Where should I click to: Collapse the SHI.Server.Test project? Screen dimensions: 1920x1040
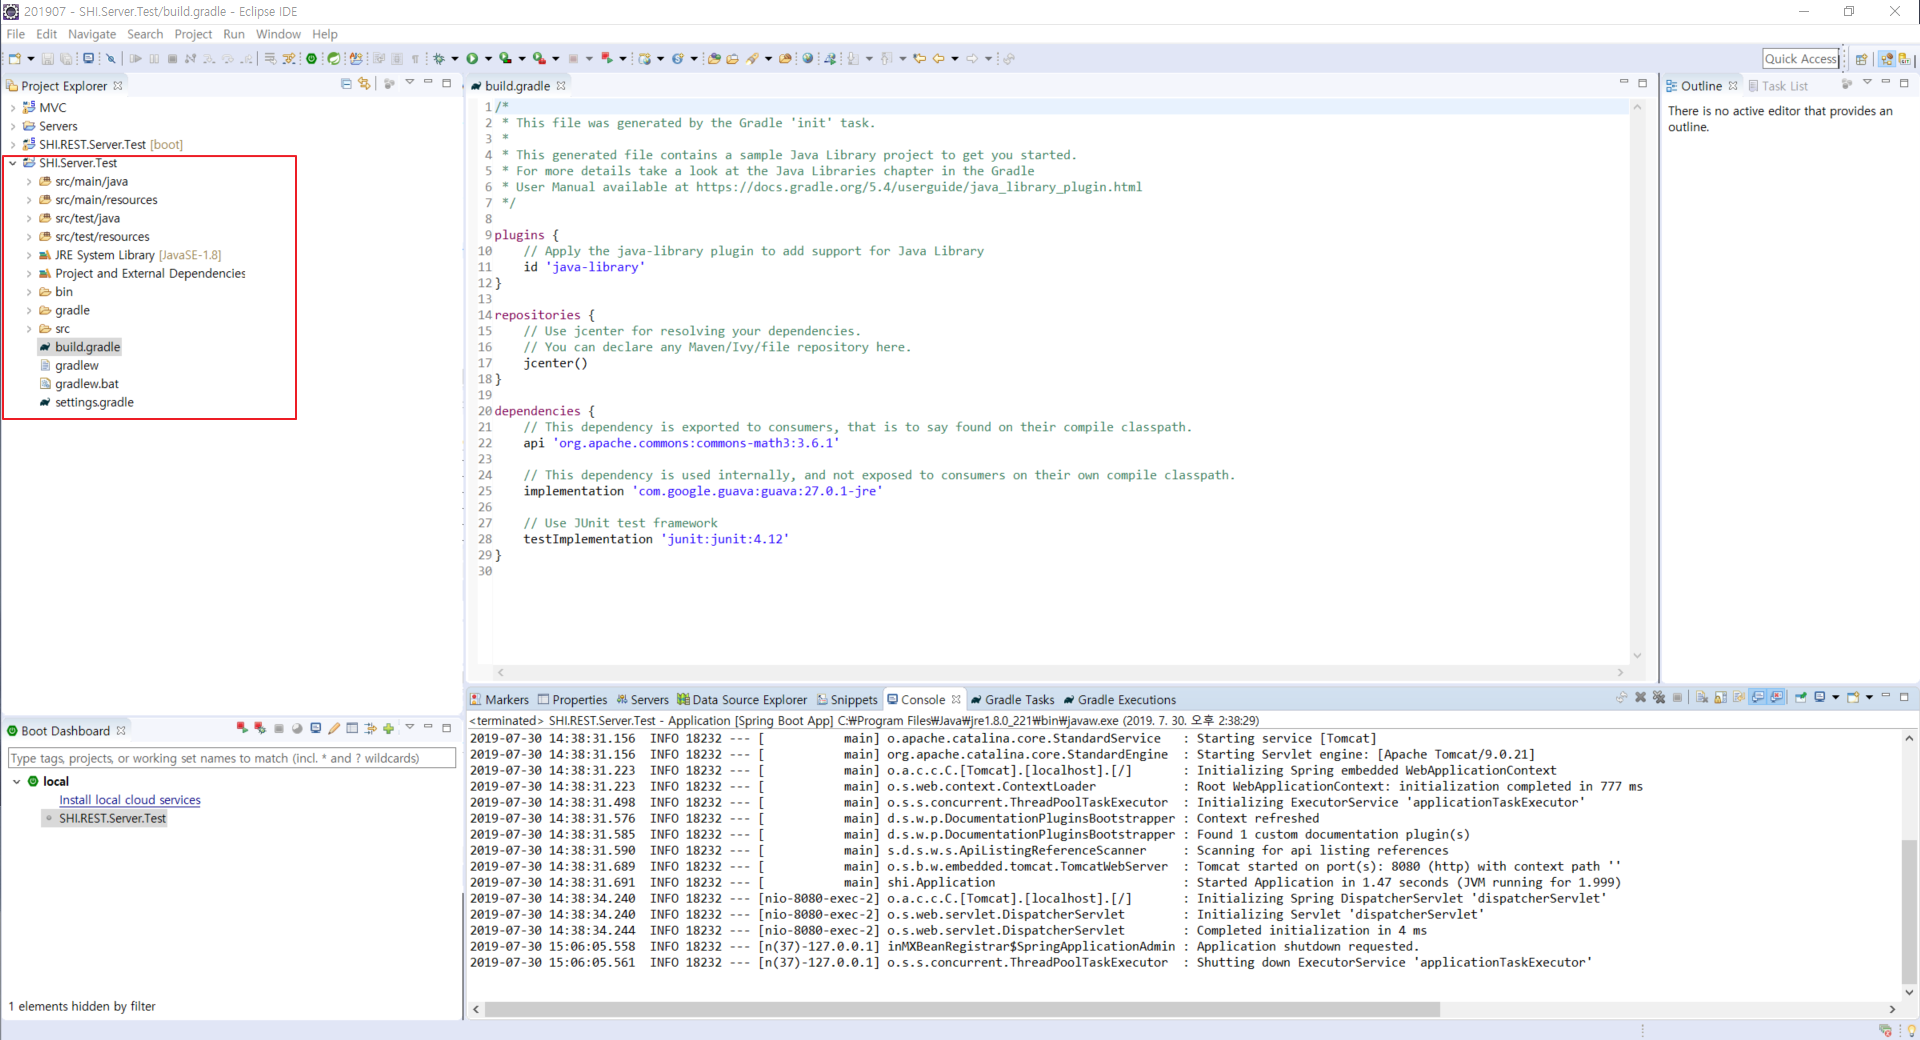(x=13, y=163)
